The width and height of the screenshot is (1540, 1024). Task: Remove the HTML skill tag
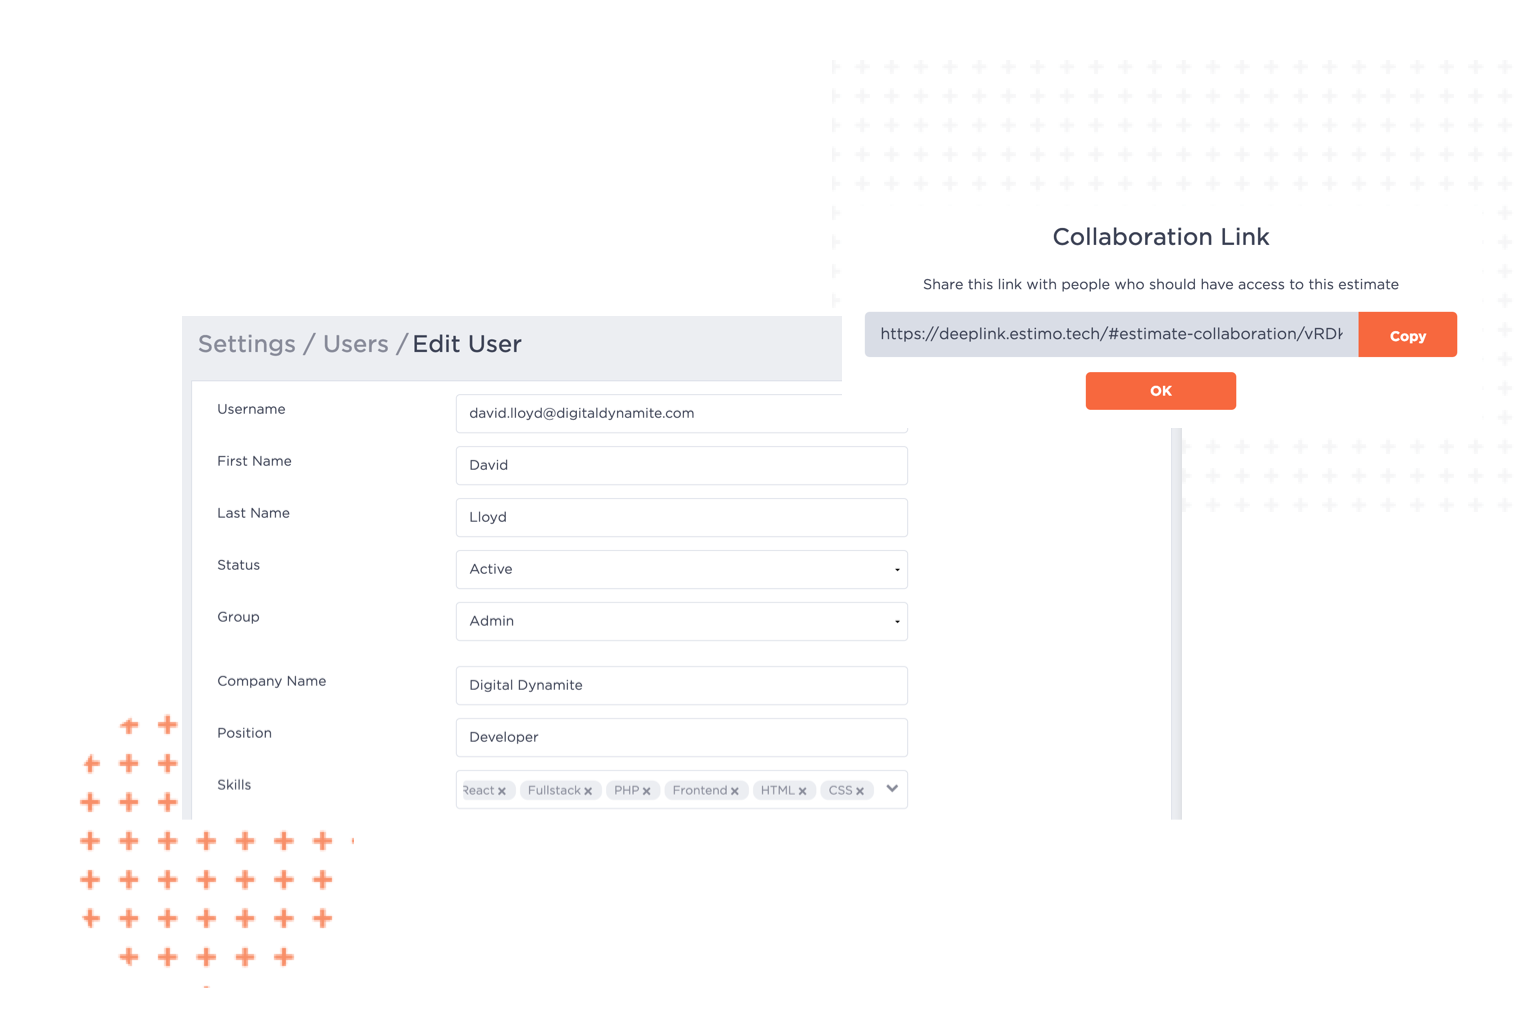pos(803,791)
